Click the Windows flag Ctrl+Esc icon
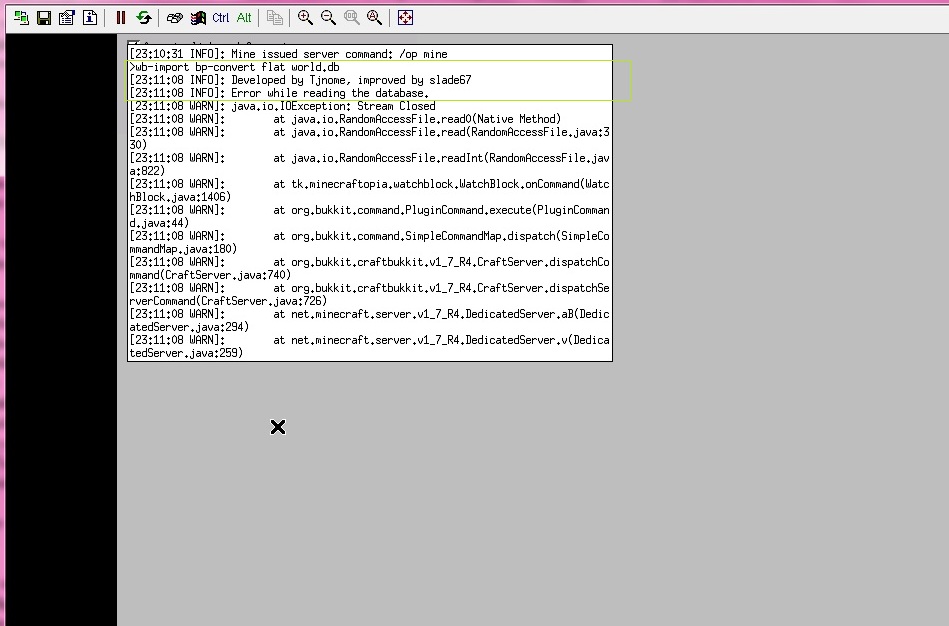This screenshot has height=626, width=949. [198, 18]
